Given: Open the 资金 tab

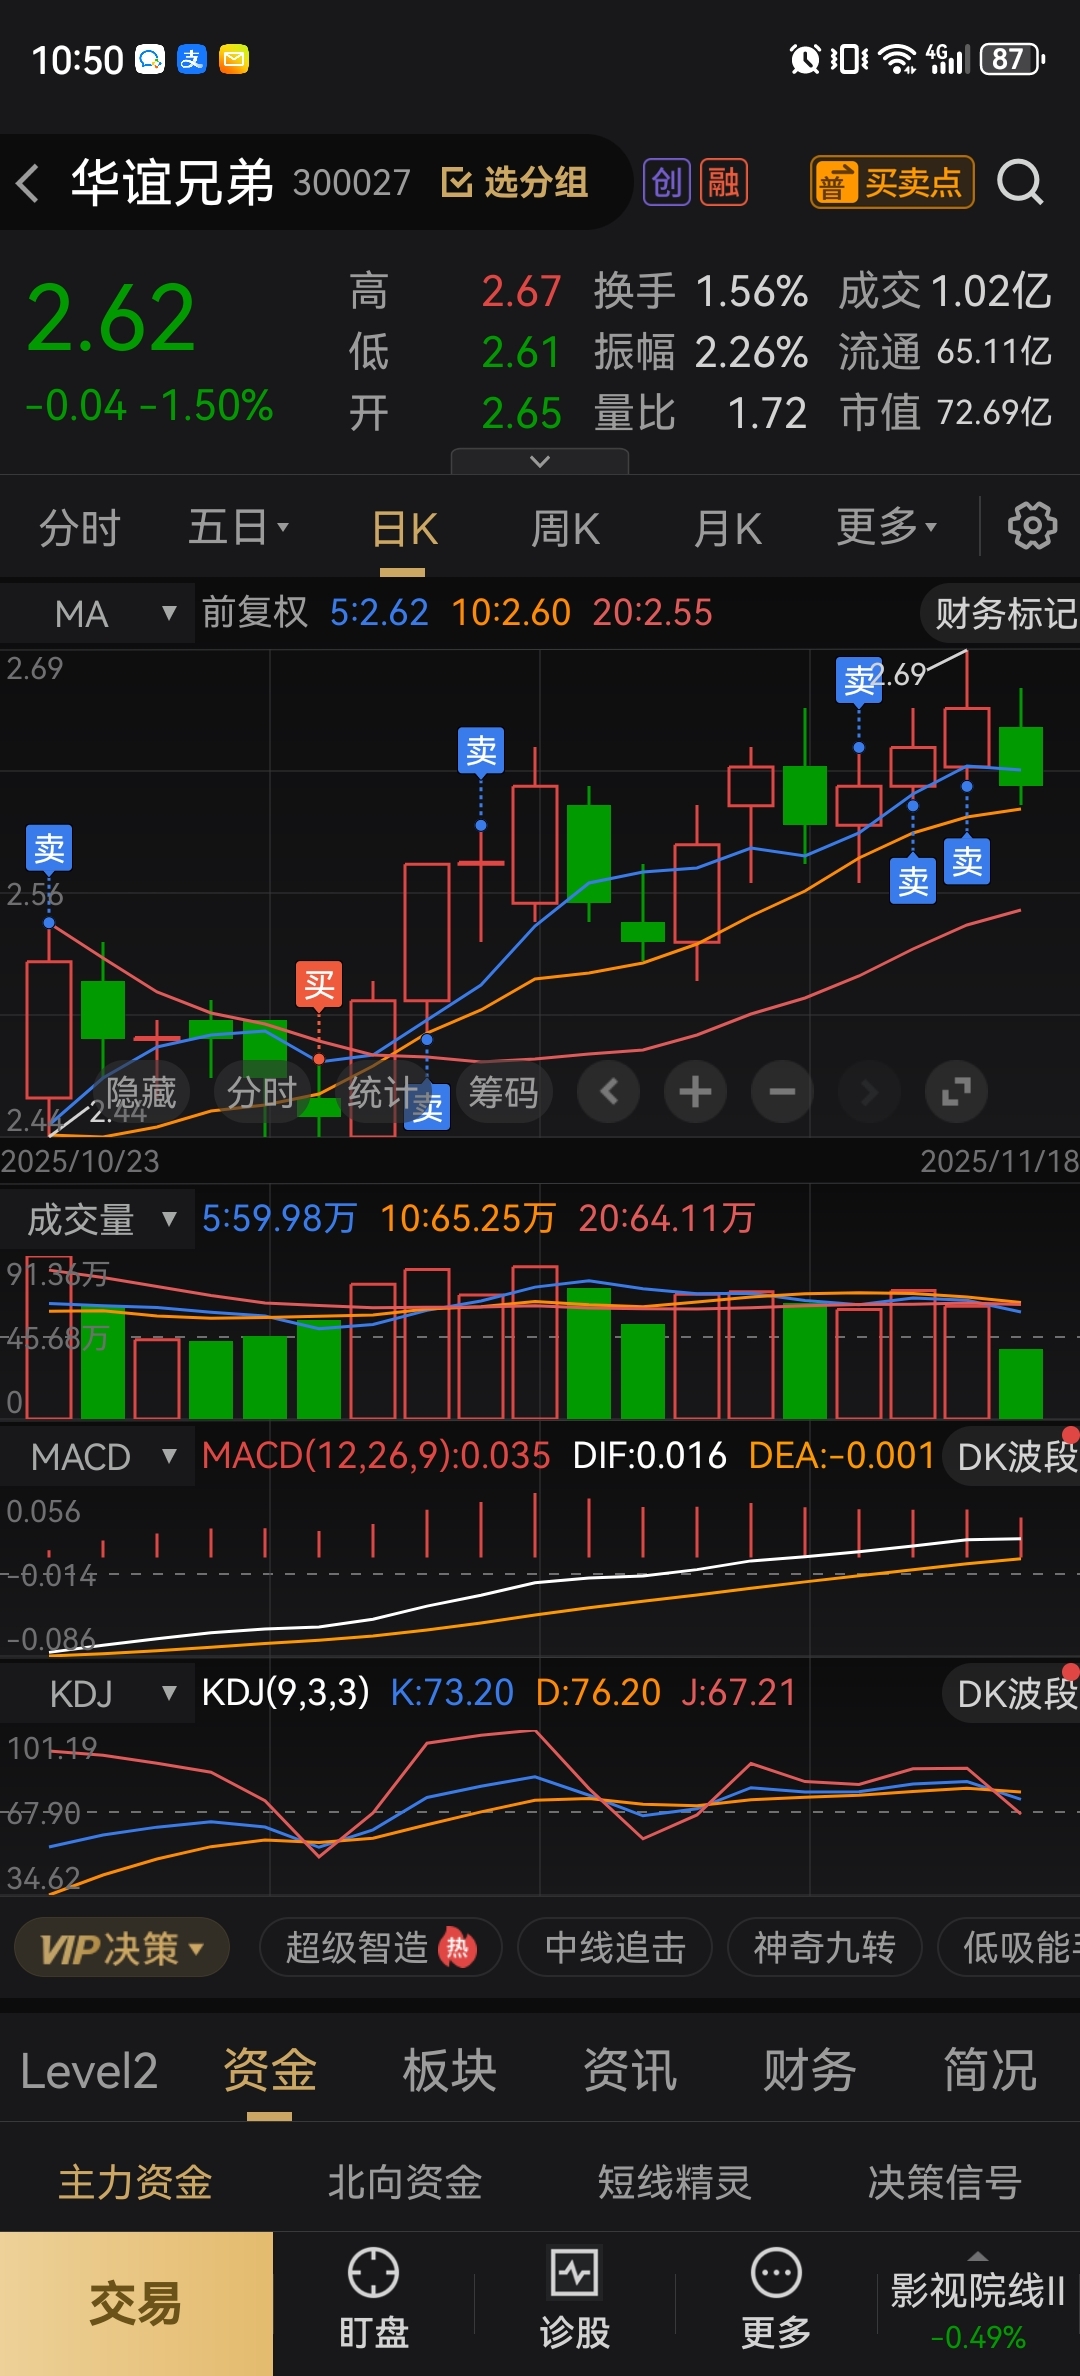Looking at the screenshot, I should (x=270, y=2071).
